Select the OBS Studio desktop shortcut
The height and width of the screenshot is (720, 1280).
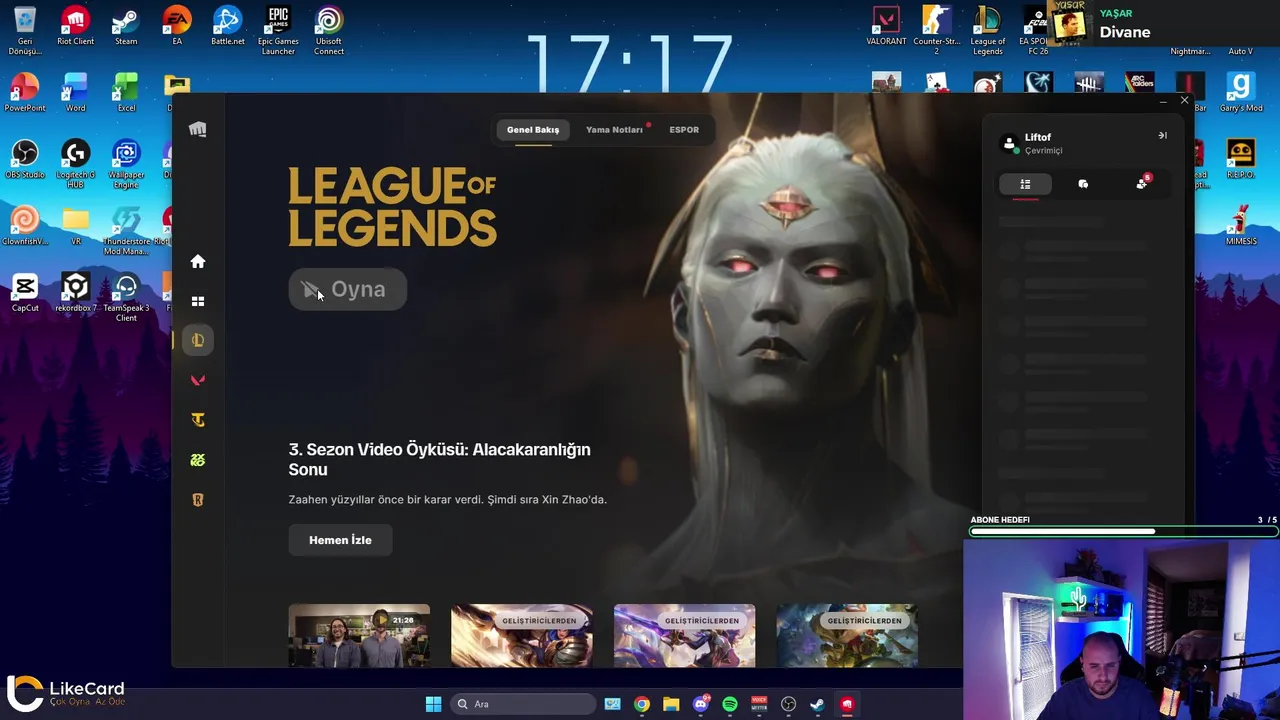(x=25, y=159)
